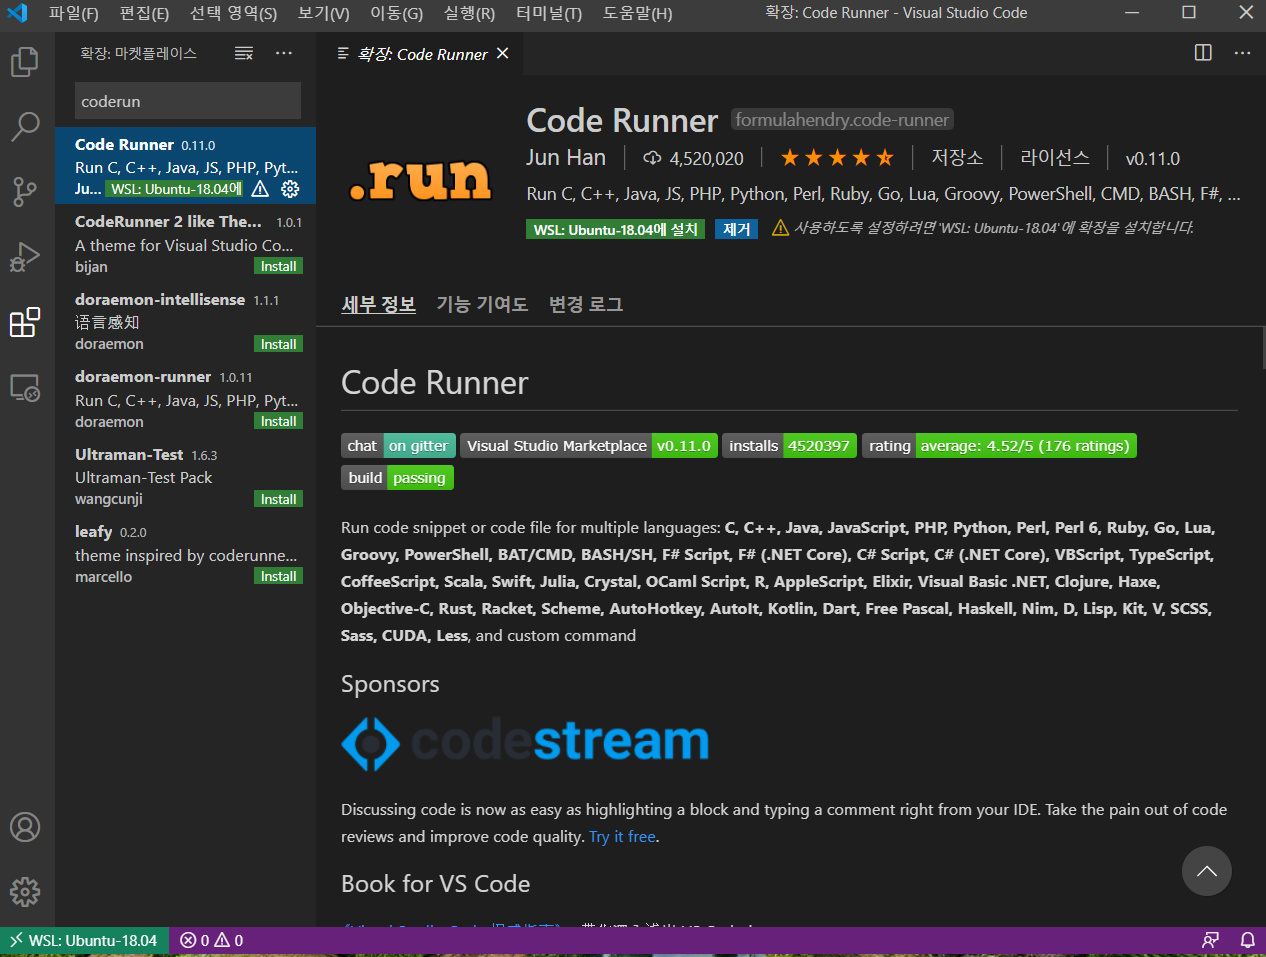The width and height of the screenshot is (1266, 957).
Task: Open the Search view in activity bar
Action: 25,126
